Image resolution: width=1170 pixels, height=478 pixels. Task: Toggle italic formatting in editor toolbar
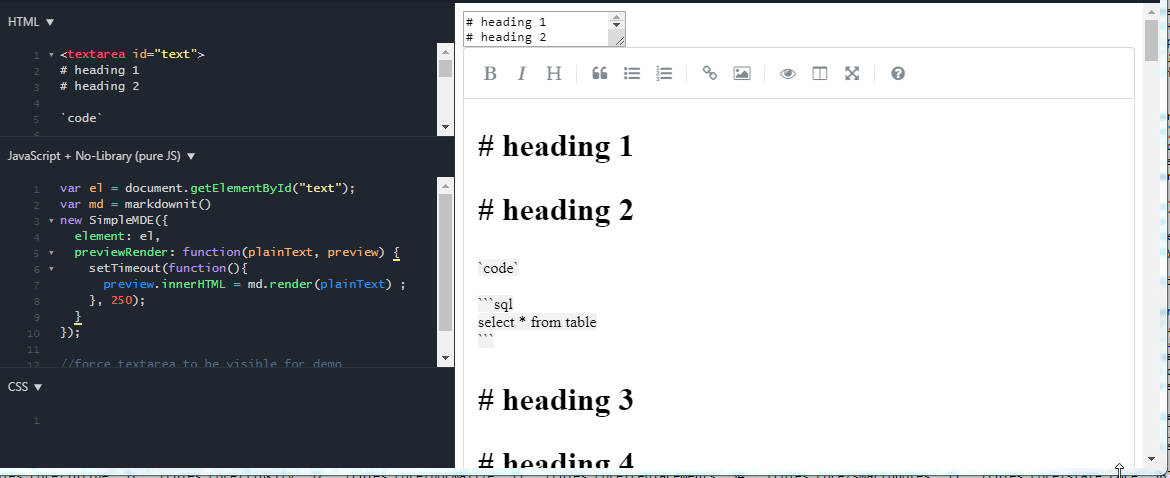522,73
